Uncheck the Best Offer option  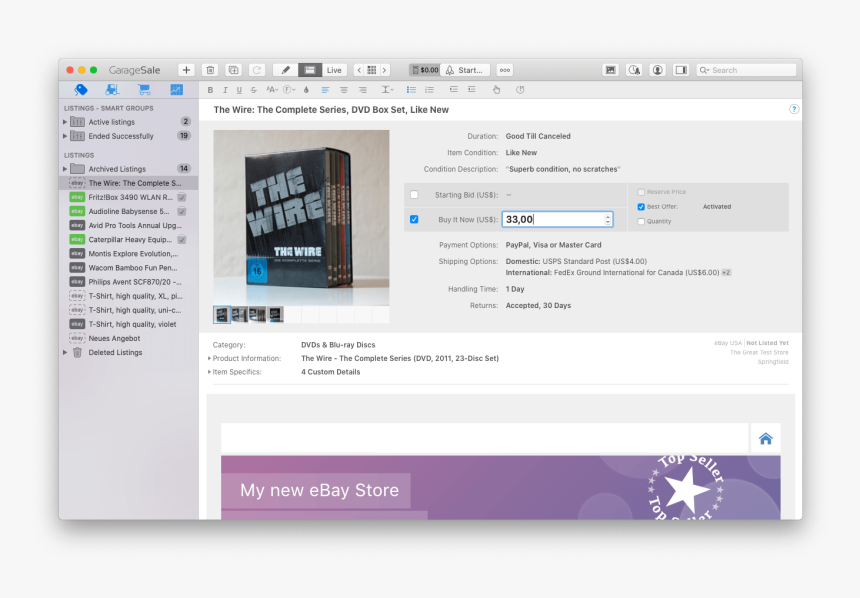(x=641, y=207)
